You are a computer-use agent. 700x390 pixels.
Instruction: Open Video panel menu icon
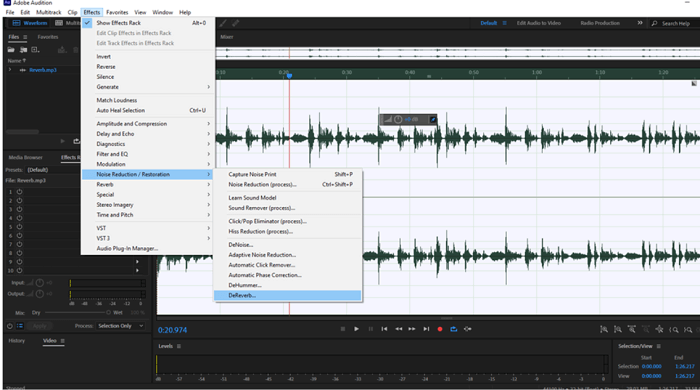coord(62,341)
